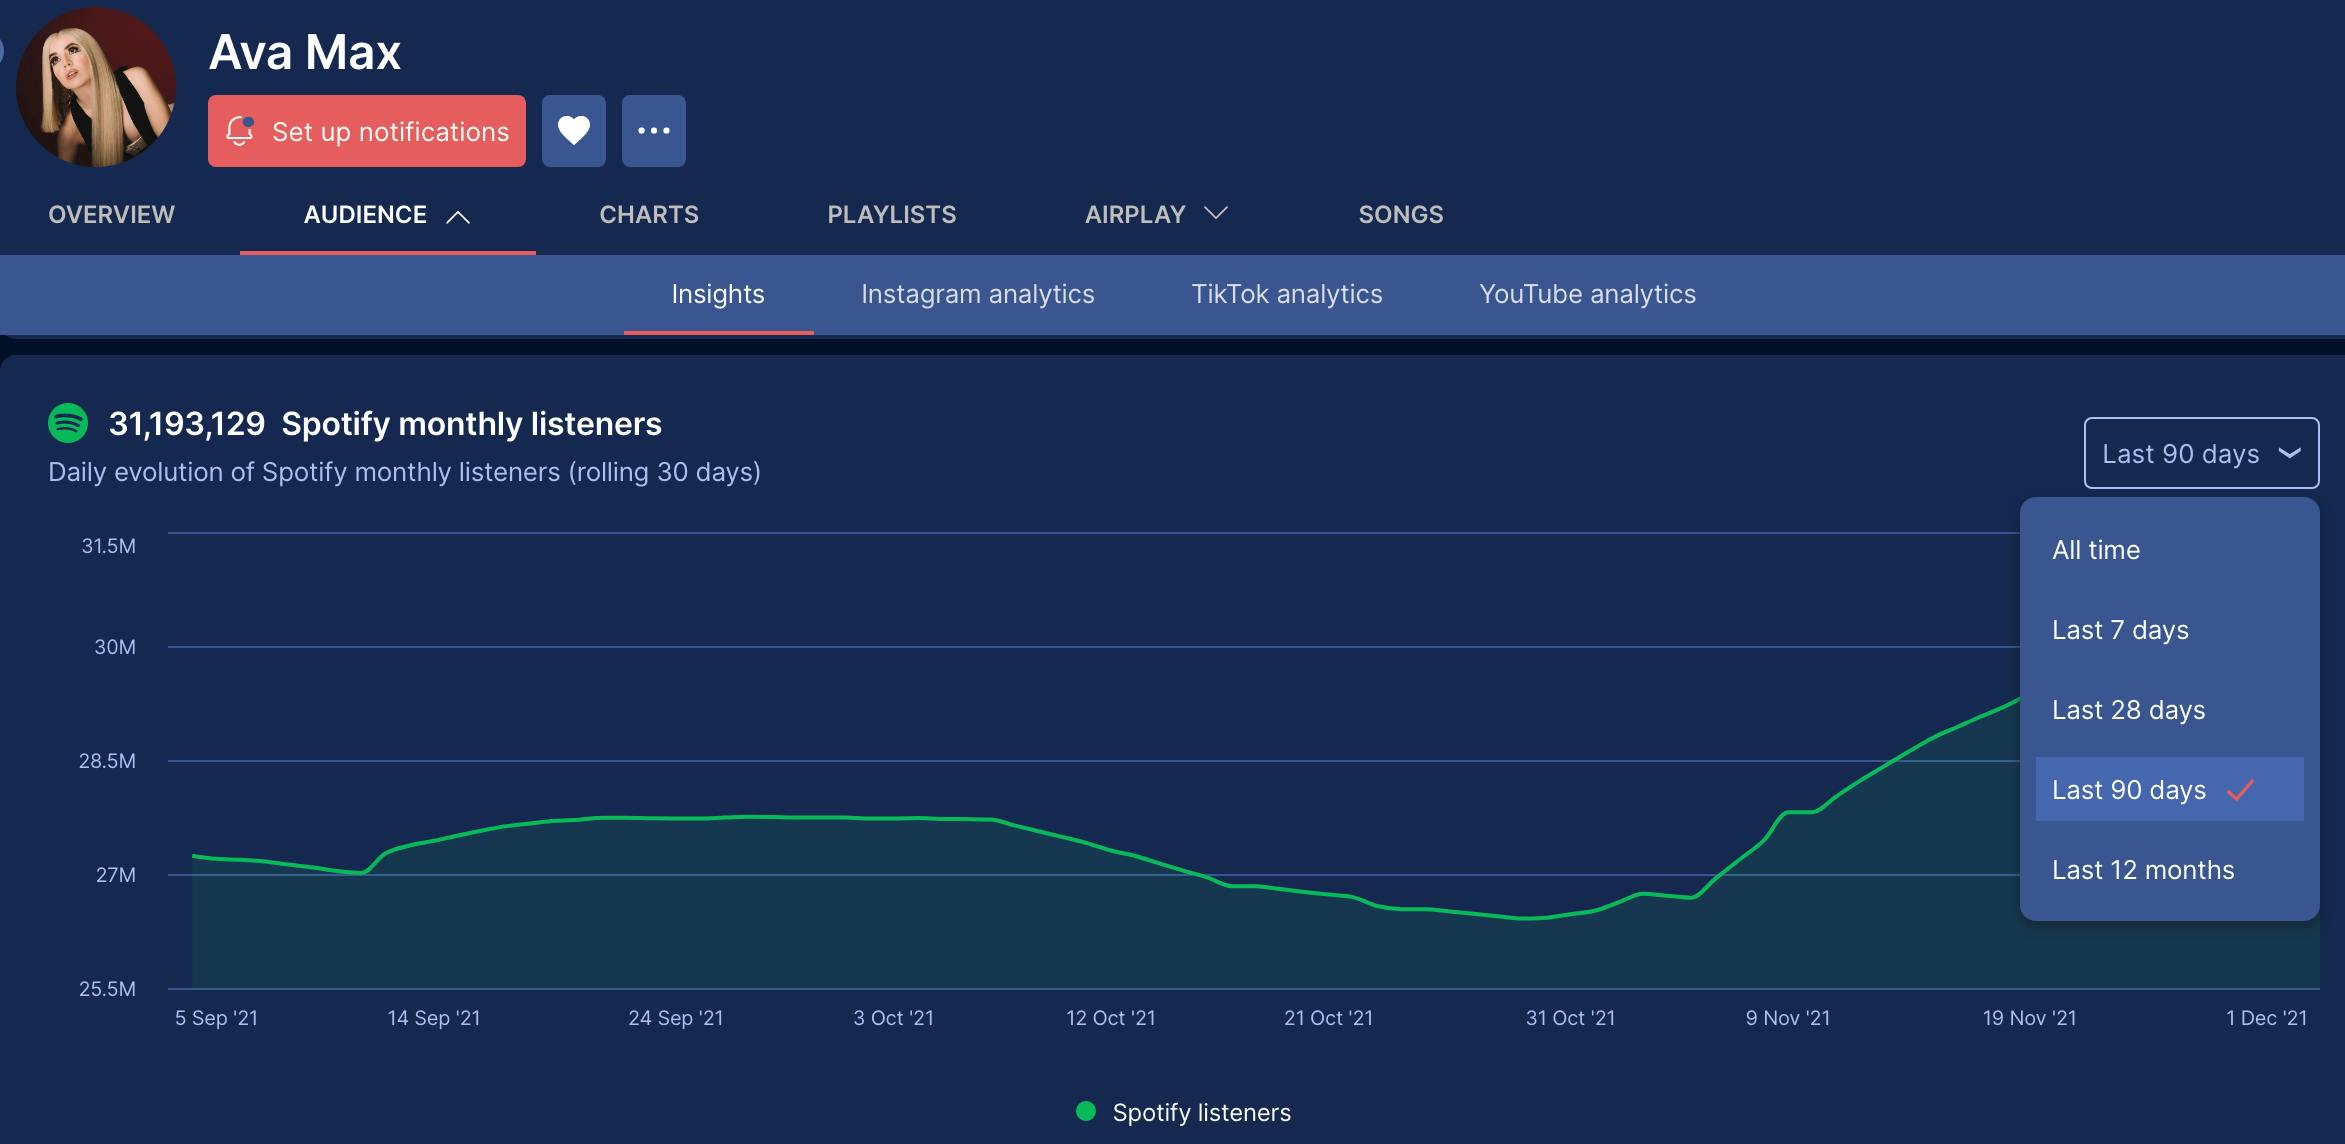Choose Last 7 days range

click(2120, 630)
